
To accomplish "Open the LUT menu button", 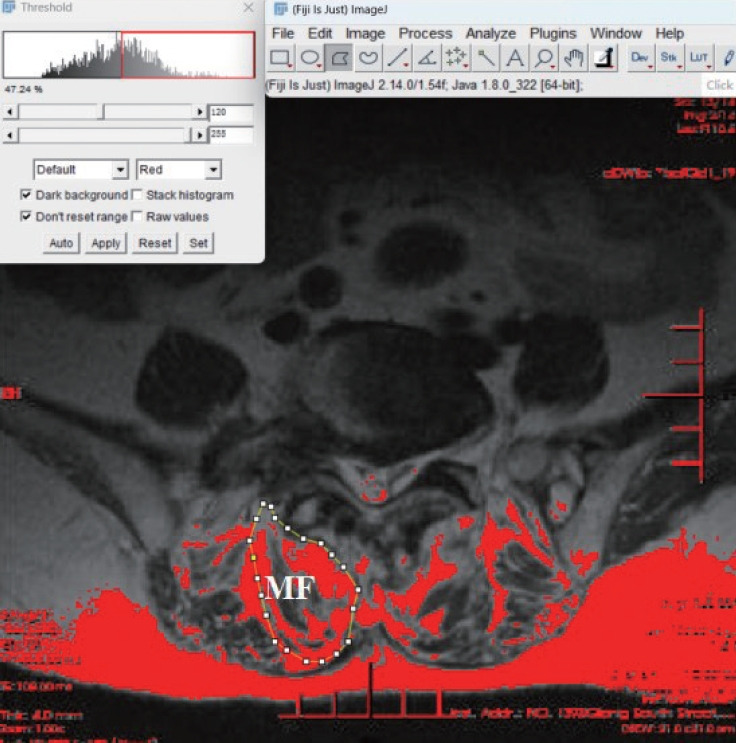I will [699, 58].
